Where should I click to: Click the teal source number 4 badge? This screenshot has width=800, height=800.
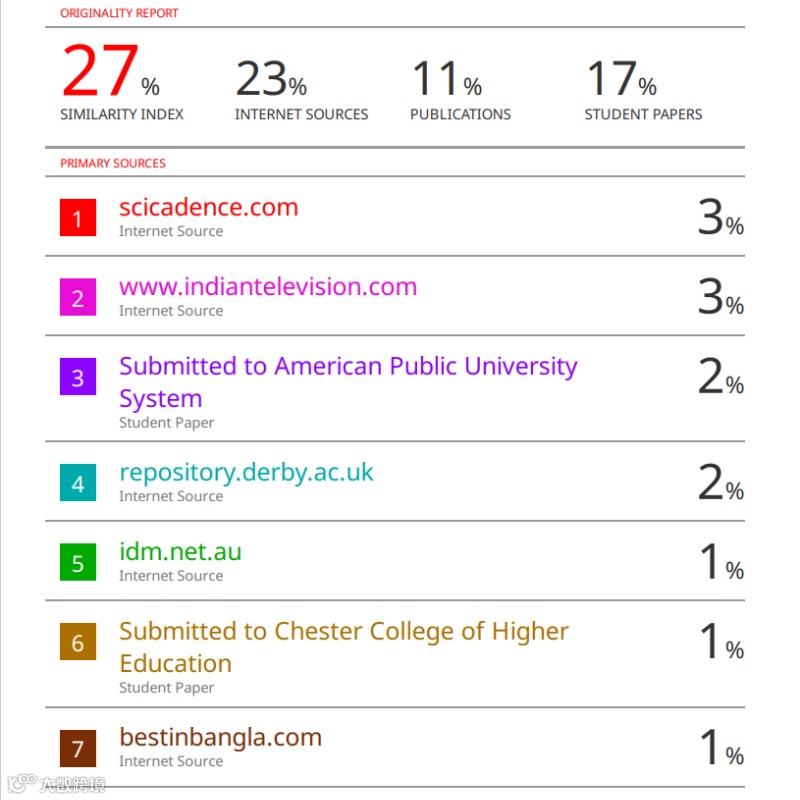[78, 483]
